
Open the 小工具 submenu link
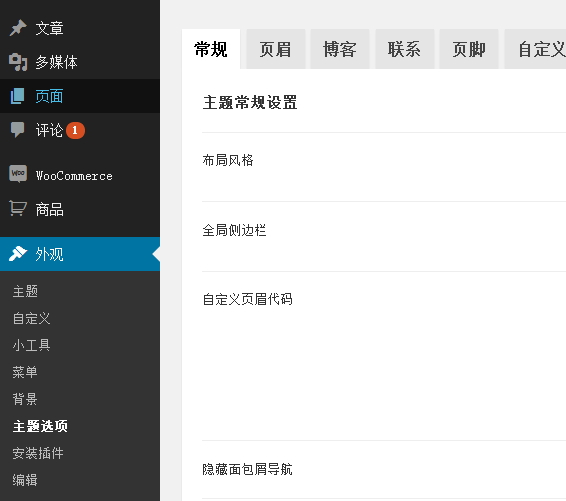click(31, 345)
